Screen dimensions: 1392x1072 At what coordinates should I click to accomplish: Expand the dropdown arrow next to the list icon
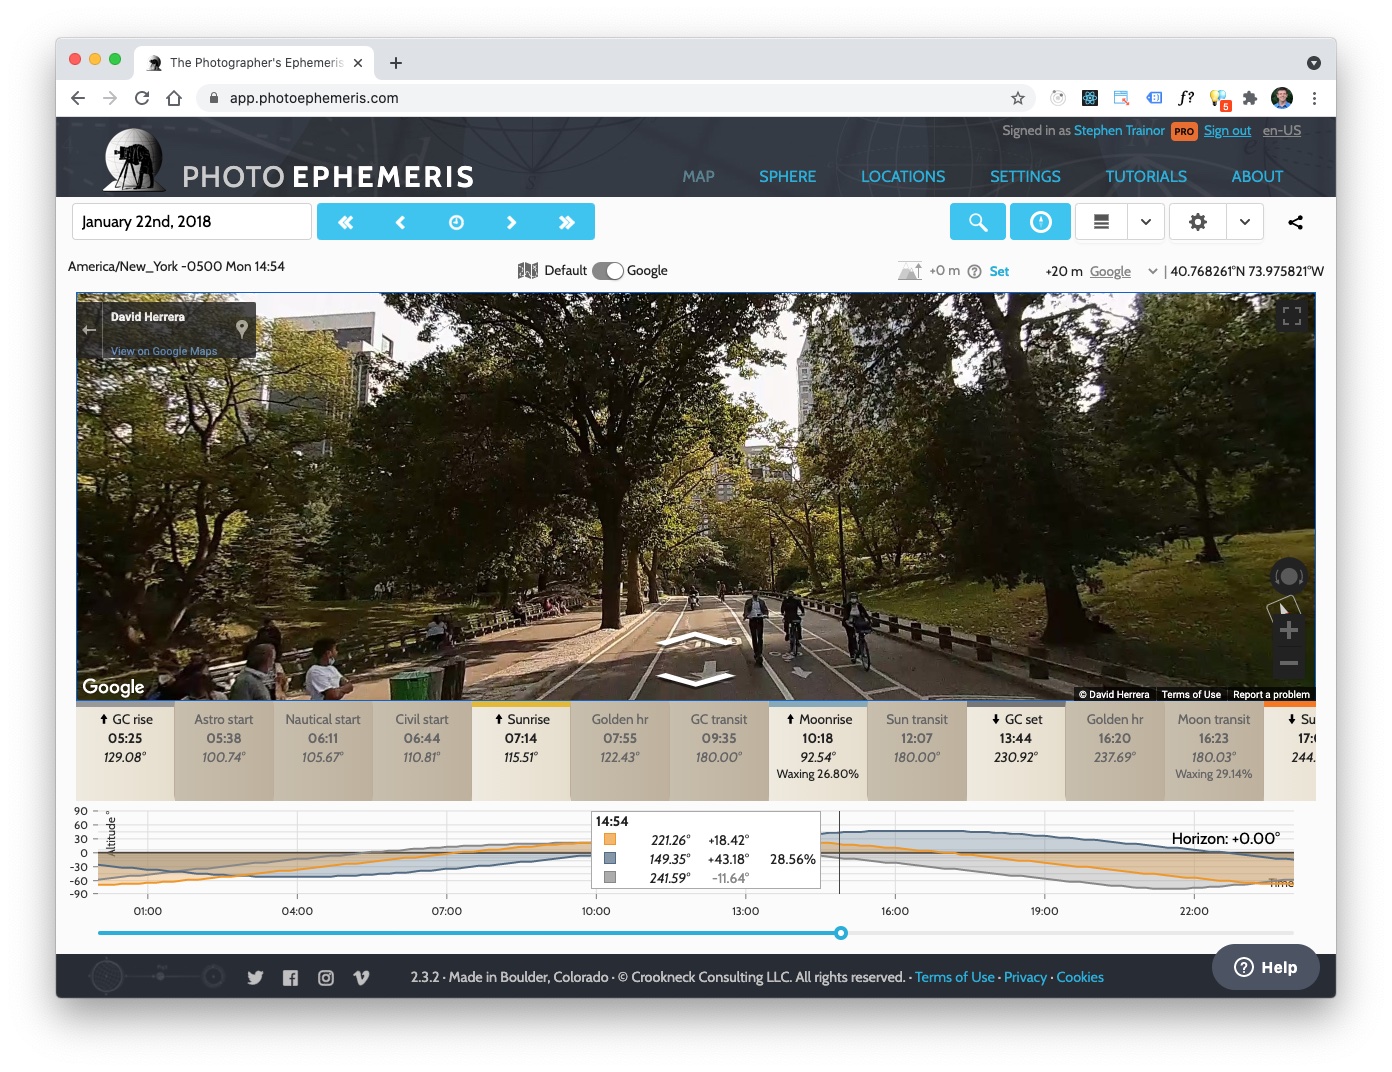pos(1146,222)
